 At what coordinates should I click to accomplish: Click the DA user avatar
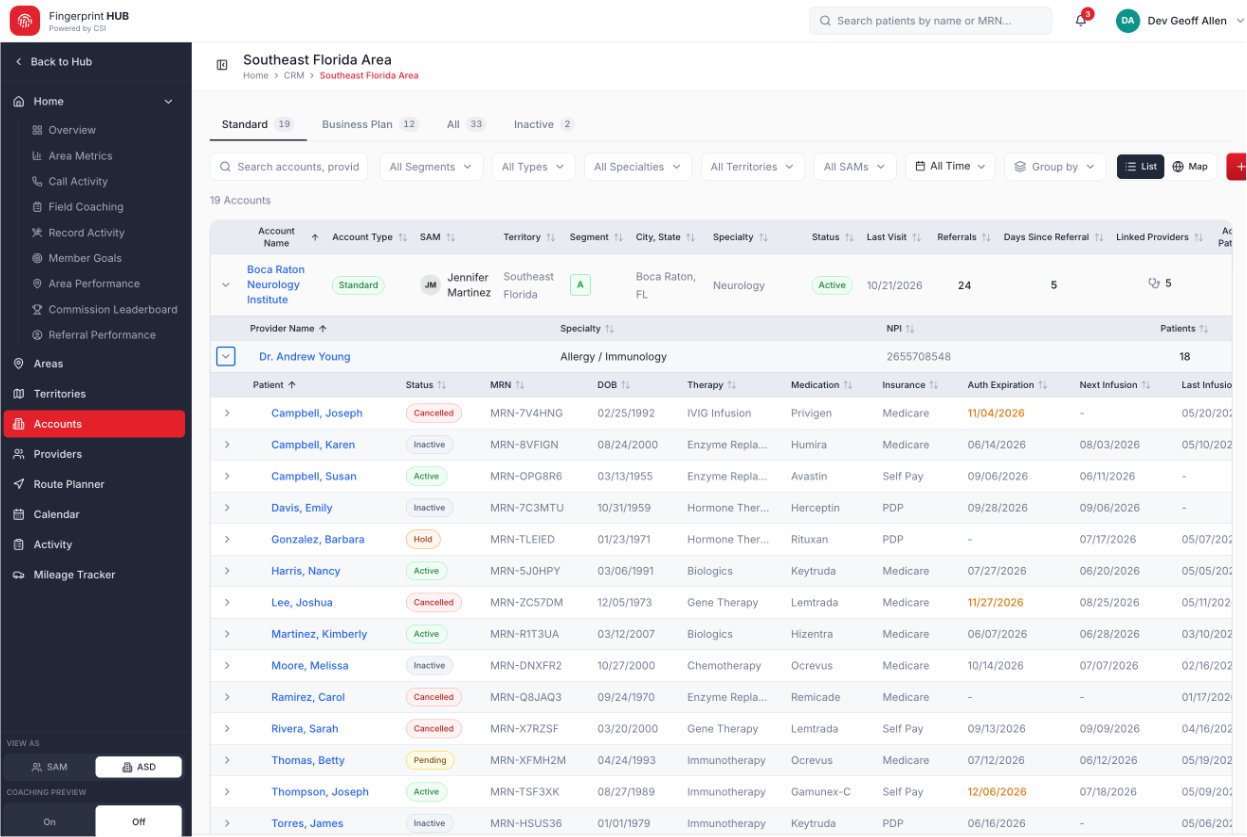[x=1128, y=20]
